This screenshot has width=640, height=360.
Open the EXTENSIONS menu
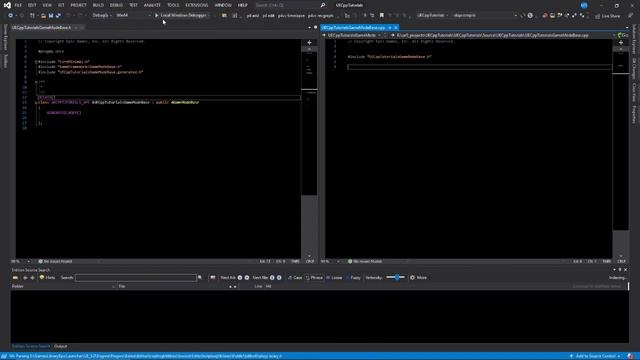click(x=197, y=5)
